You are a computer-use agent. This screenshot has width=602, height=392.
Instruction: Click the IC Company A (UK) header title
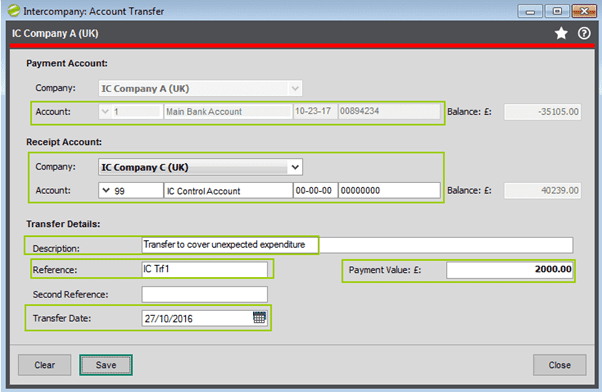tap(55, 33)
